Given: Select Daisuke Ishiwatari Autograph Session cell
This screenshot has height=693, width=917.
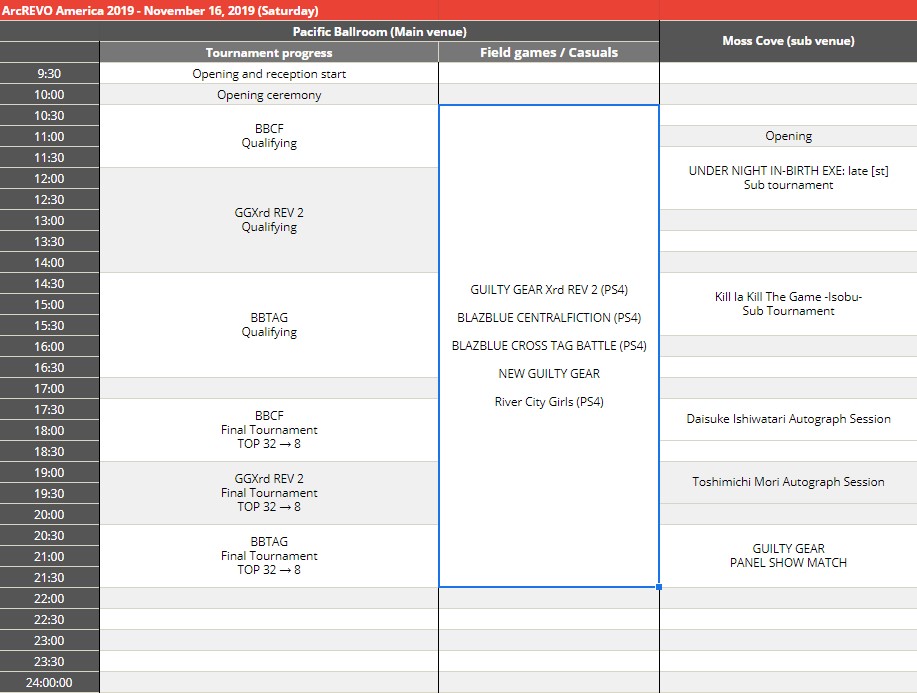Looking at the screenshot, I should pyautogui.click(x=788, y=420).
